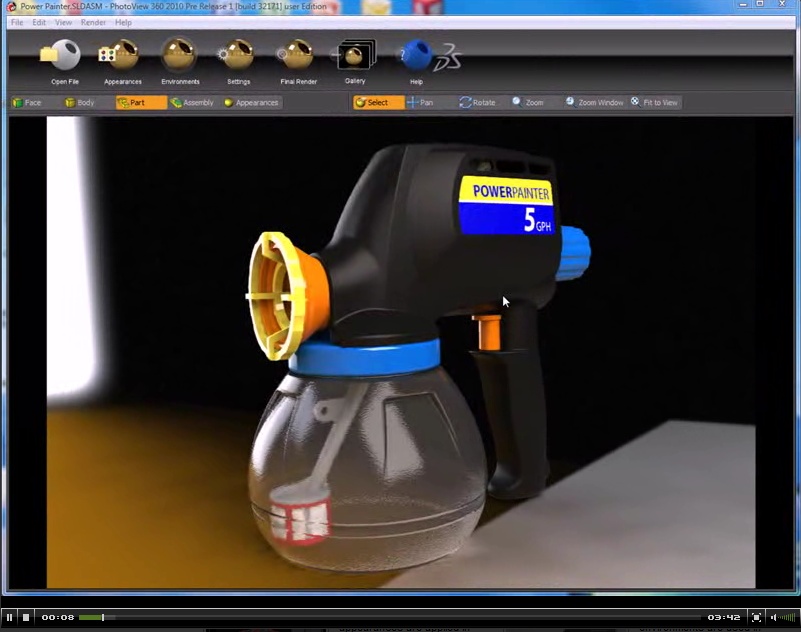The image size is (801, 632).
Task: Switch selection mode to Body
Action: (80, 103)
